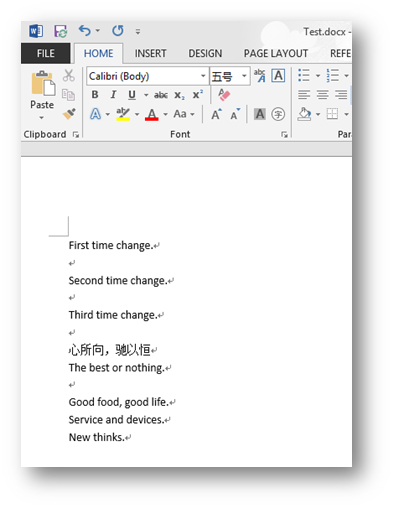Expand the font name dropdown arrow
Viewport: 394px width, 509px height.
pos(203,76)
